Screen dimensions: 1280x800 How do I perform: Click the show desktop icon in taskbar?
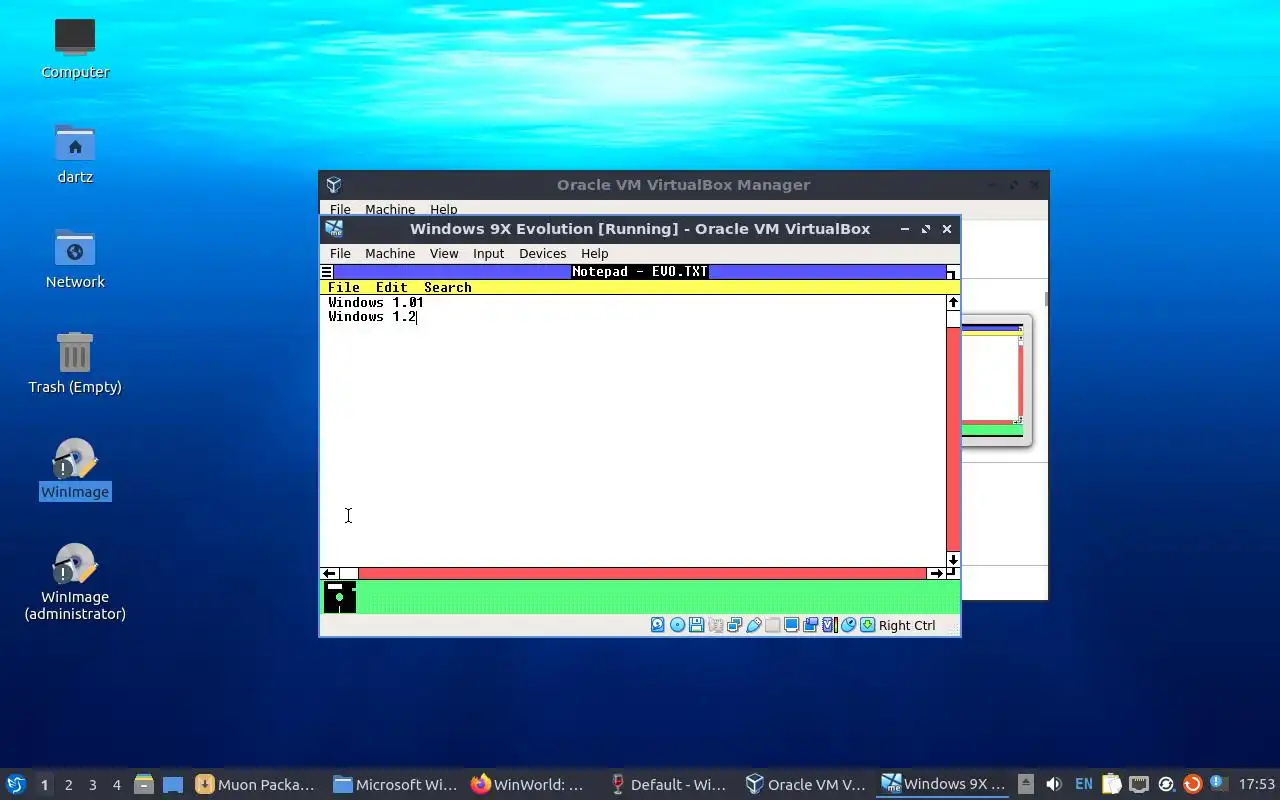[173, 784]
